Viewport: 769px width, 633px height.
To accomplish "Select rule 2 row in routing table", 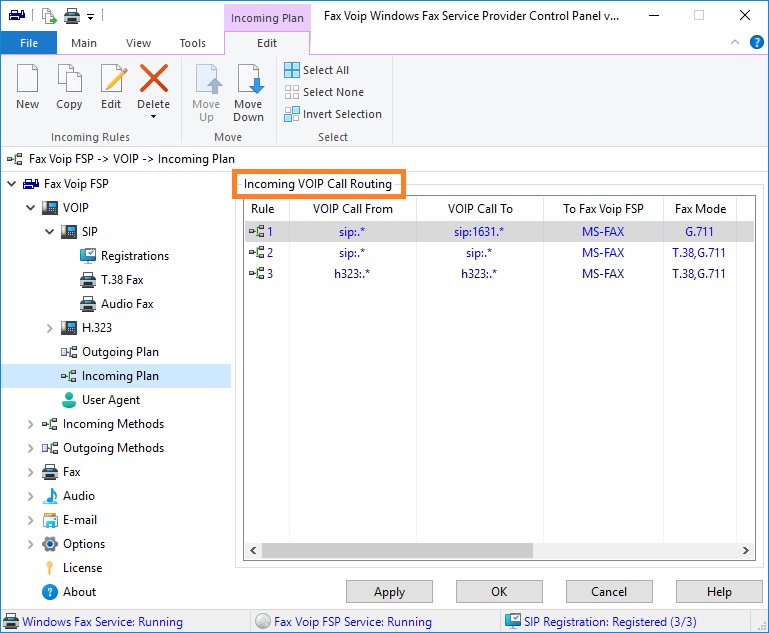I will tap(499, 253).
